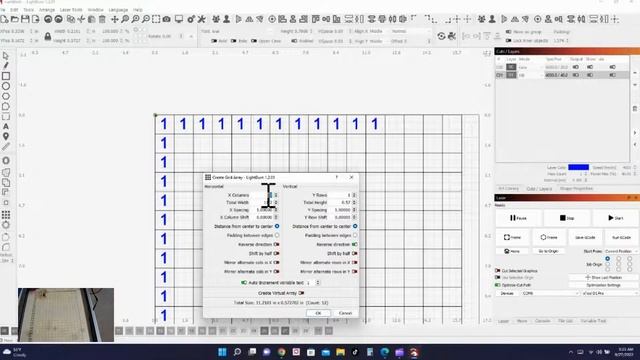Image resolution: width=640 pixels, height=360 pixels.
Task: Open the Tools menu
Action: (29, 9)
